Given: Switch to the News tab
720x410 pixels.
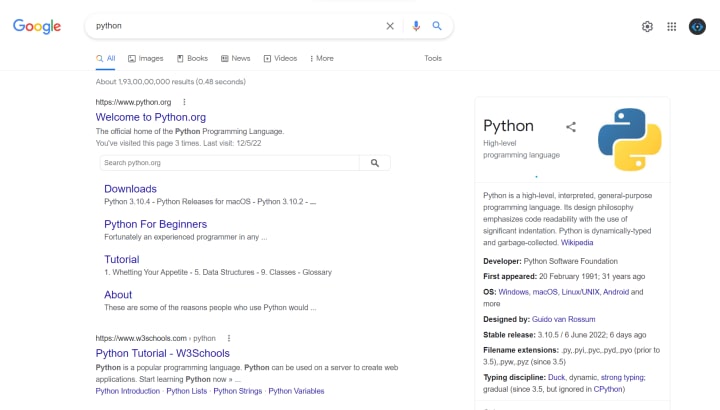Looking at the screenshot, I should 236,59.
